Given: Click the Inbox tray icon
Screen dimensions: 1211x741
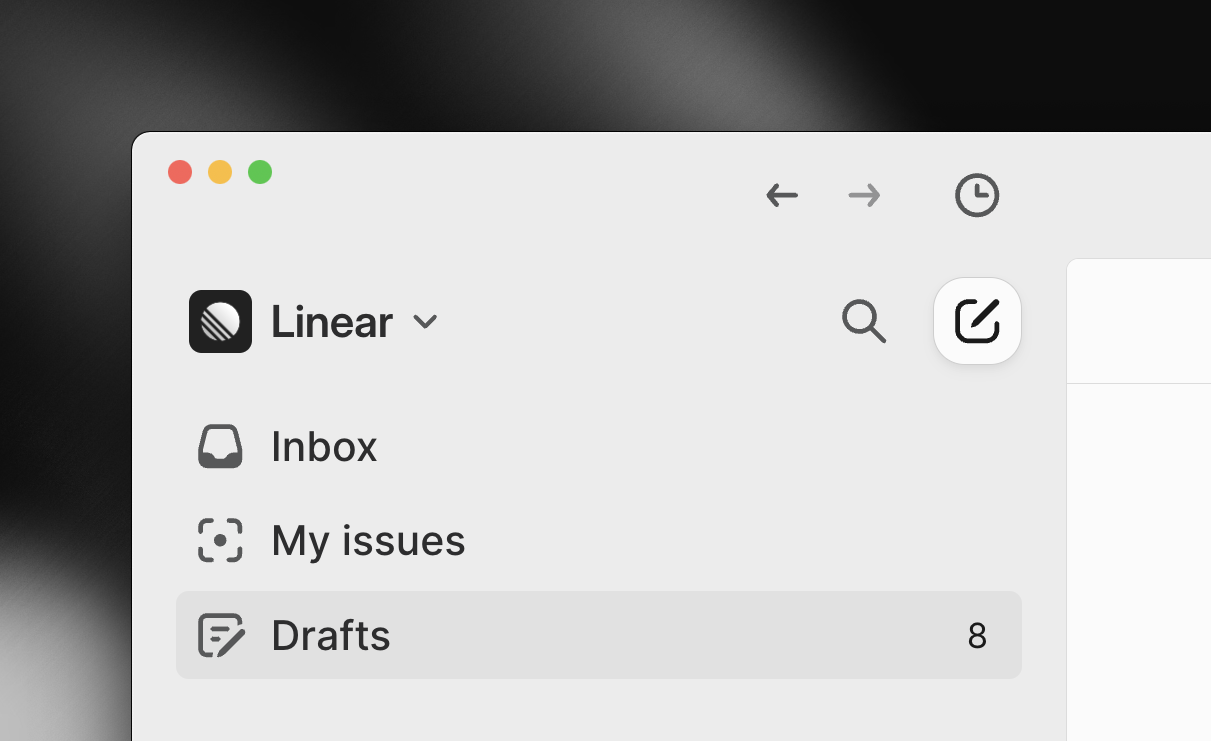Looking at the screenshot, I should 220,447.
